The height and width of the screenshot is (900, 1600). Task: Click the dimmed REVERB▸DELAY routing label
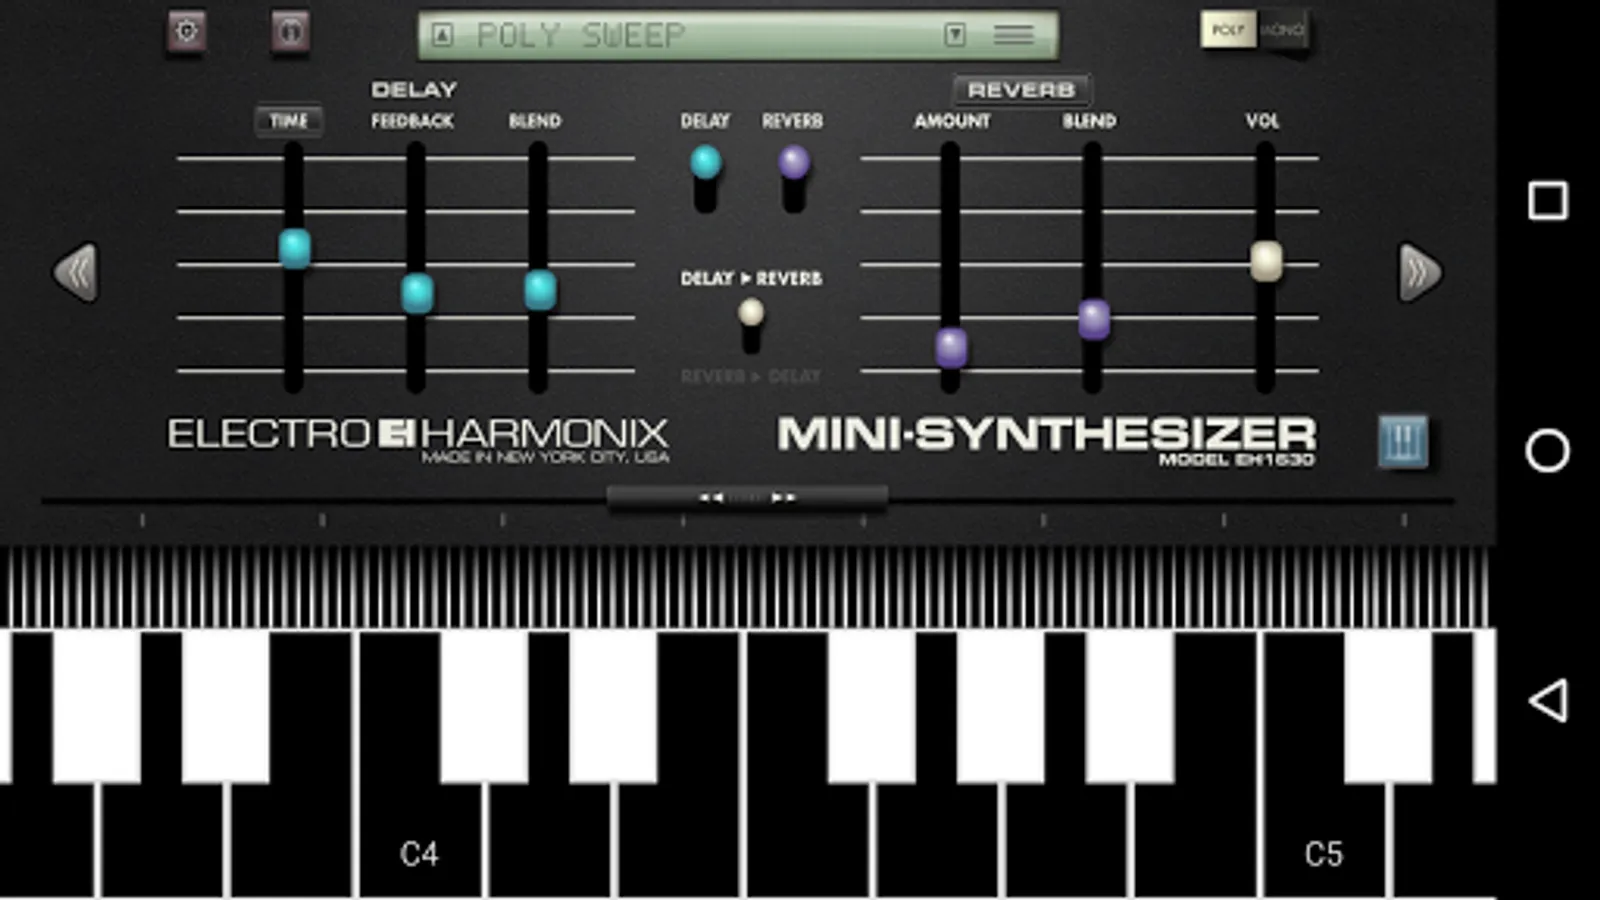[751, 377]
